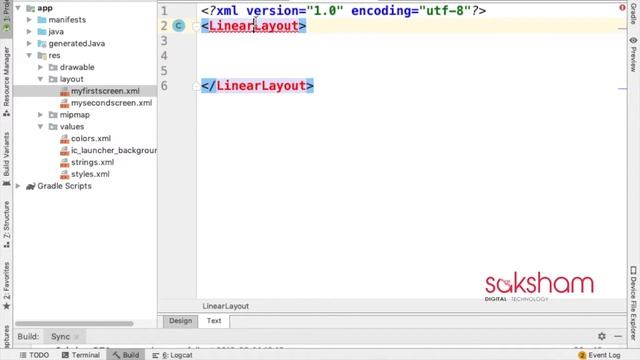This screenshot has height=360, width=640.
Task: Close the Sync build tab
Action: [x=77, y=337]
